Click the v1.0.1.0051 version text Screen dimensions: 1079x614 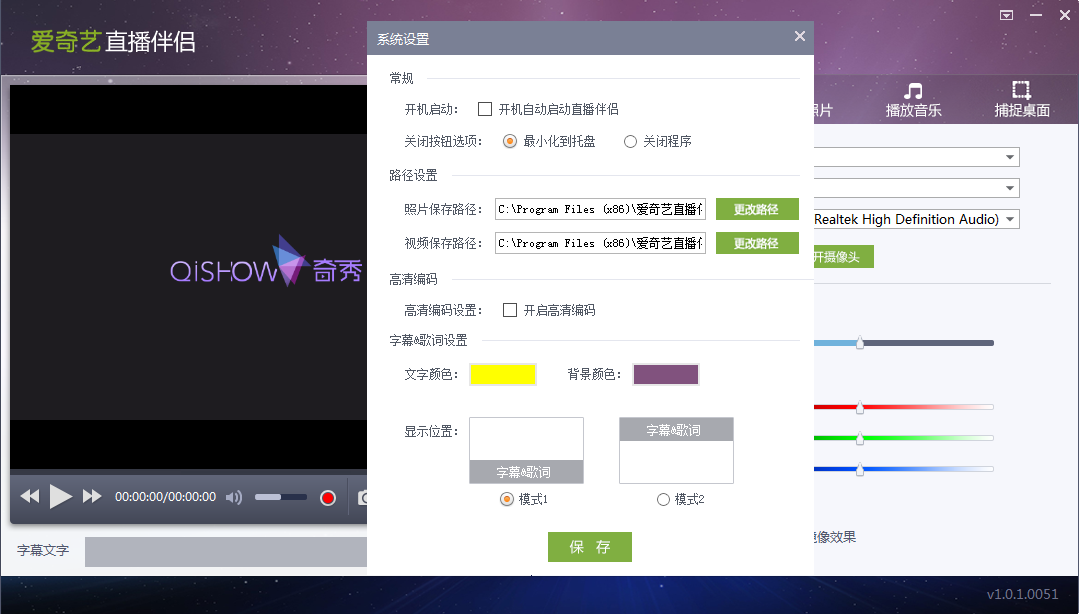(x=1022, y=594)
